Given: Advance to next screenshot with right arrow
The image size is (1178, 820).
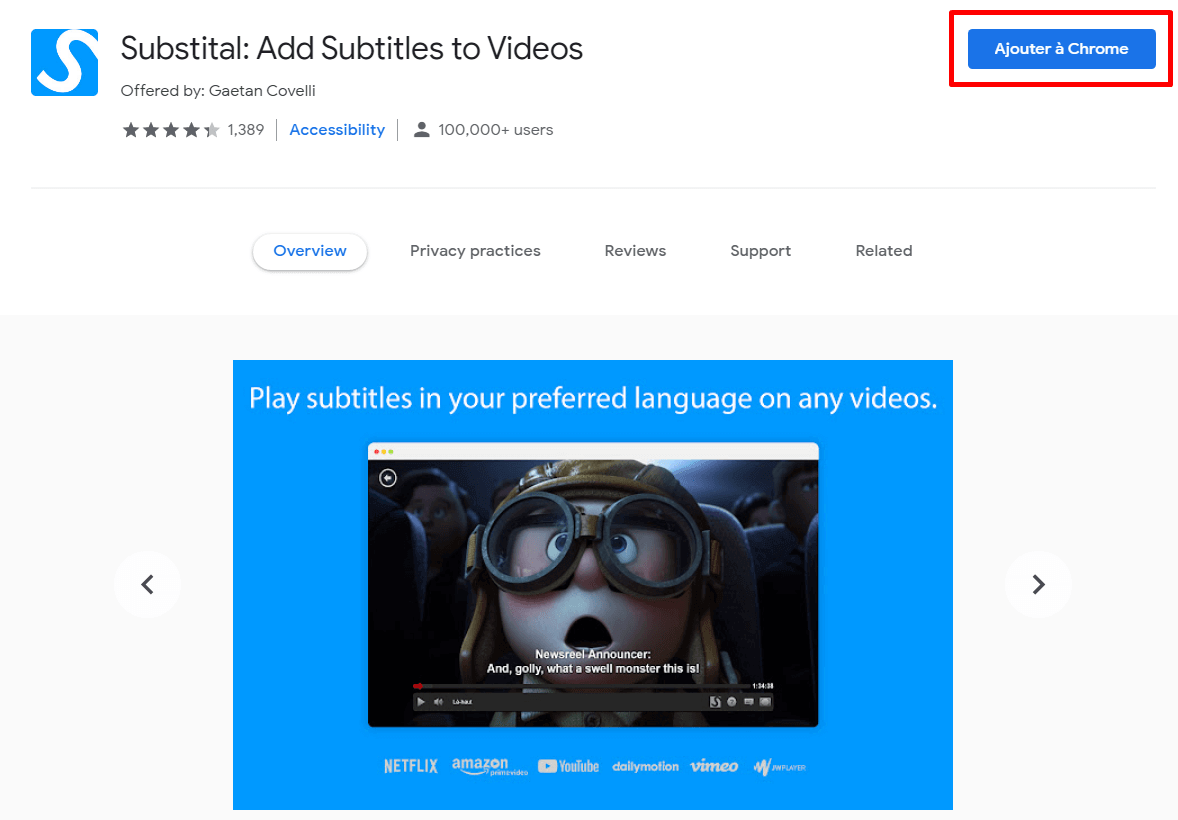Looking at the screenshot, I should pyautogui.click(x=1038, y=584).
